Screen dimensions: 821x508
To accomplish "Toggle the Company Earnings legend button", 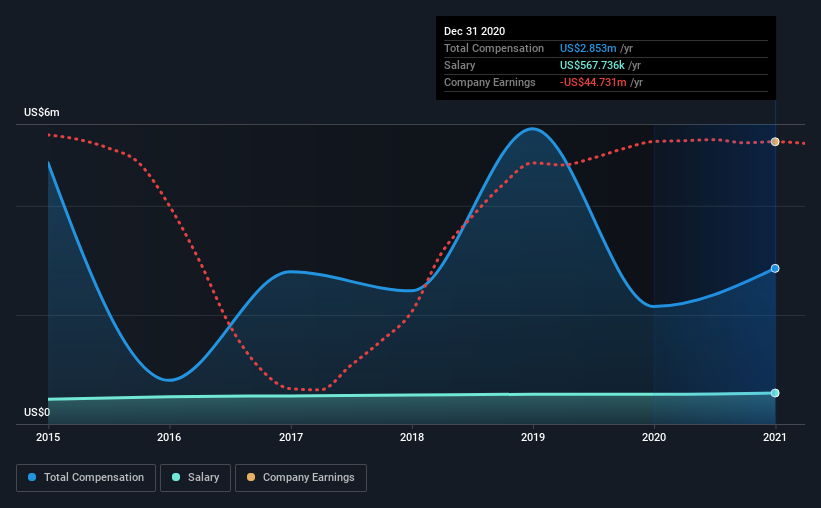I will [301, 478].
